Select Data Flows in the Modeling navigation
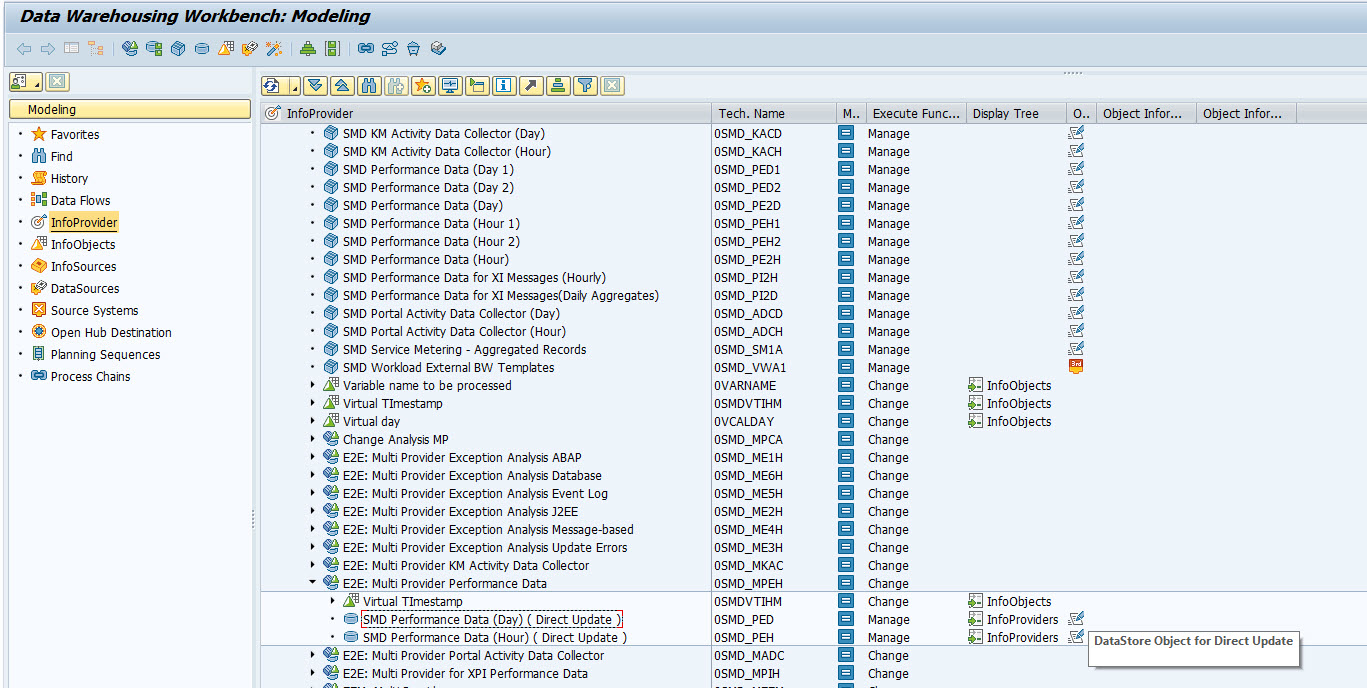 pyautogui.click(x=81, y=200)
